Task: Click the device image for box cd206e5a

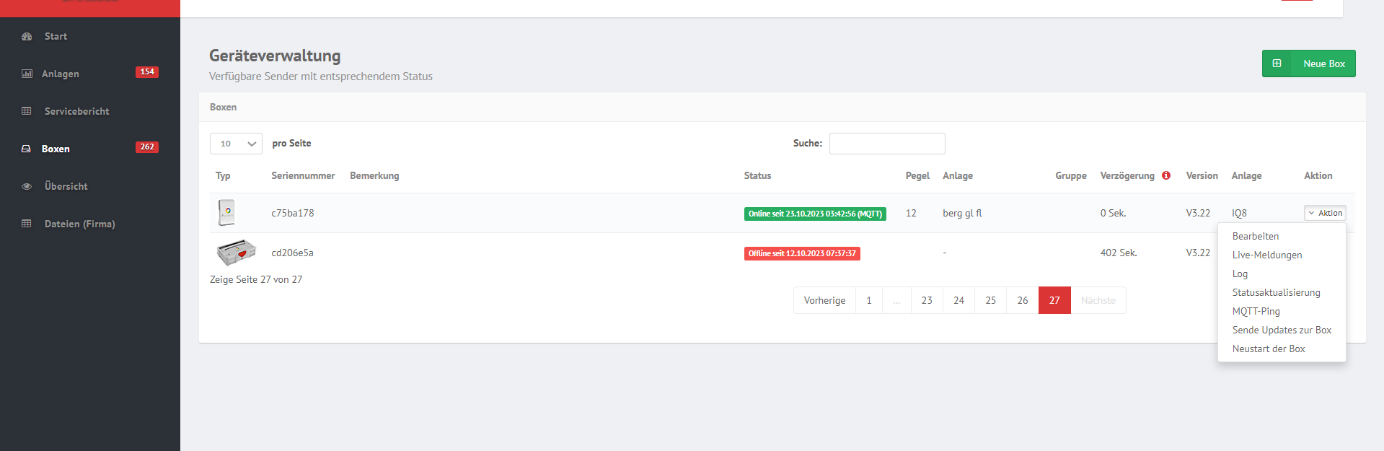Action: [x=236, y=253]
